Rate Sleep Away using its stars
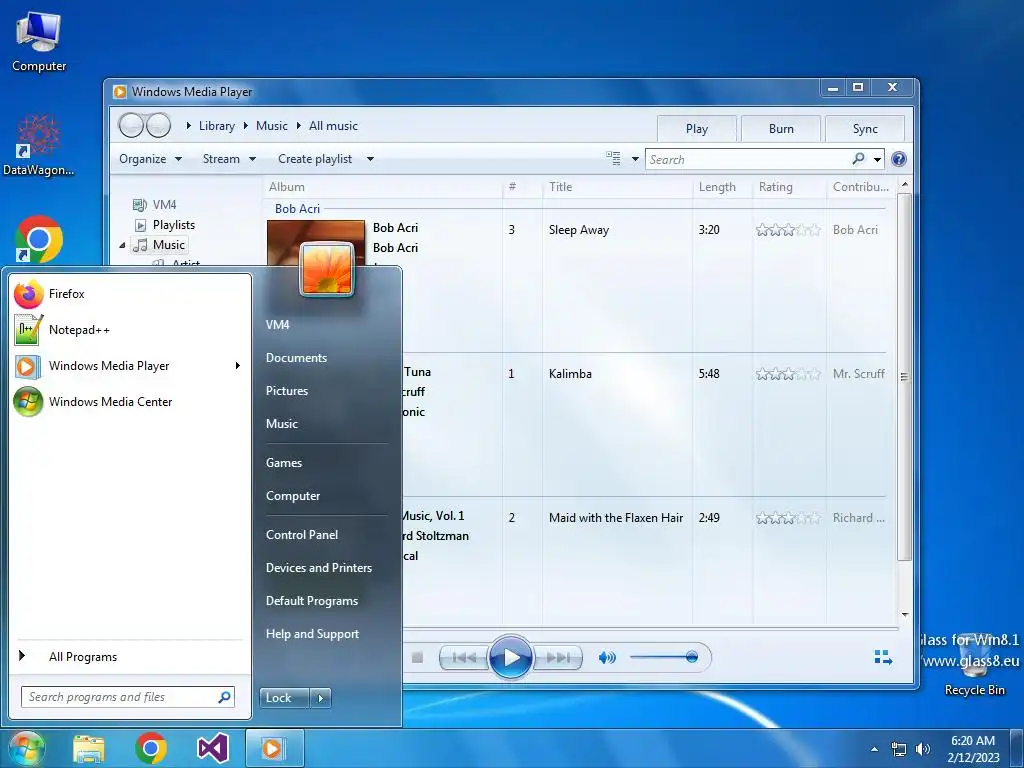The height and width of the screenshot is (768, 1024). point(788,230)
